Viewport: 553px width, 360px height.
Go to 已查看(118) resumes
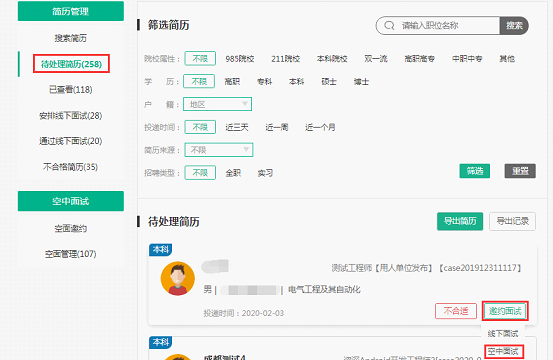coord(71,90)
